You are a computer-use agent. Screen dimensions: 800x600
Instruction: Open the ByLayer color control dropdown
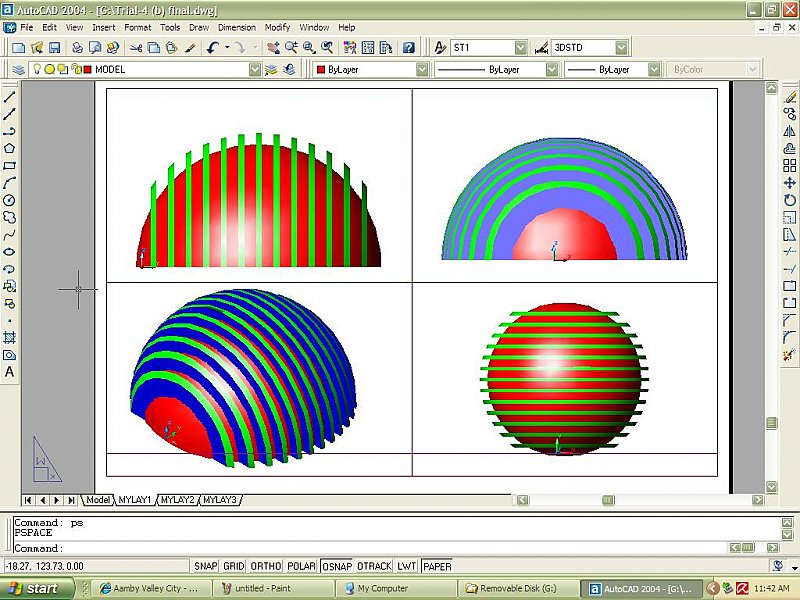pyautogui.click(x=422, y=70)
